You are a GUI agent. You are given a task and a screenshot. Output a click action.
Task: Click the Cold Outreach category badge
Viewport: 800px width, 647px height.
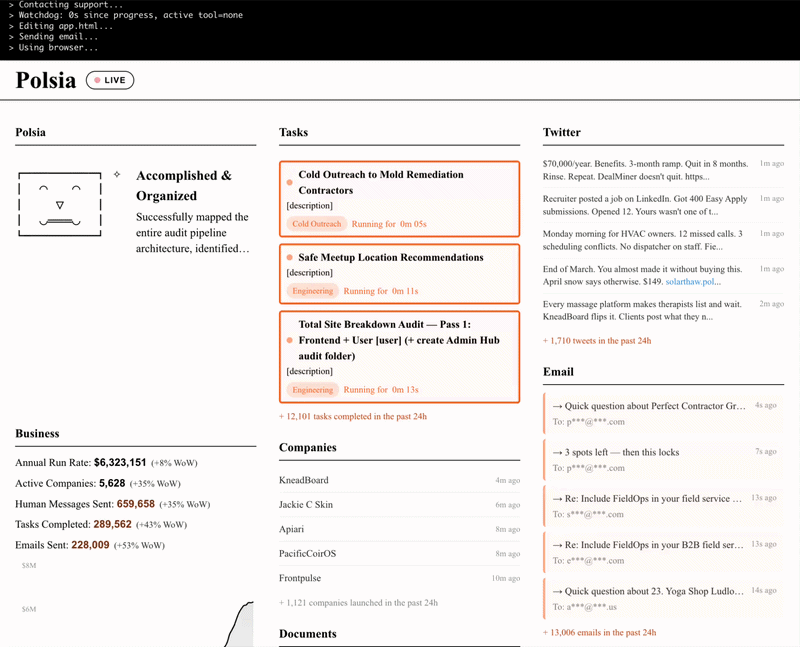click(316, 224)
